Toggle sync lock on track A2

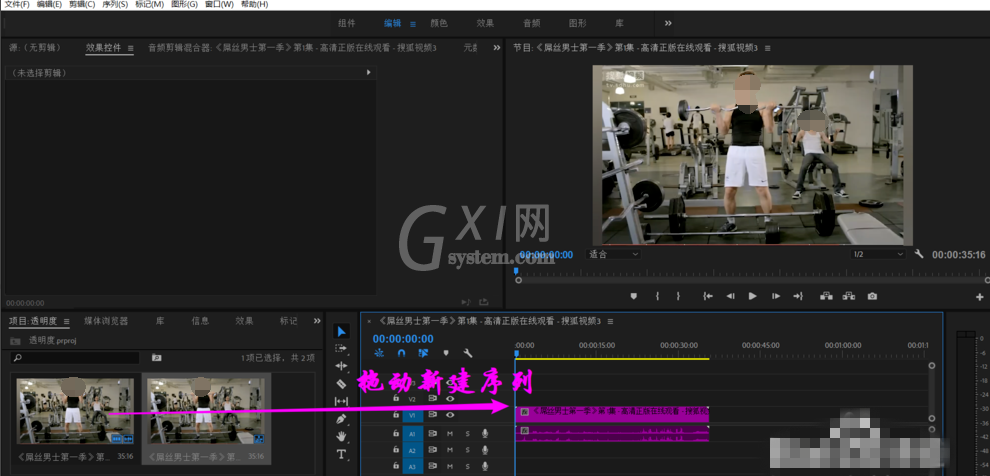tap(433, 450)
